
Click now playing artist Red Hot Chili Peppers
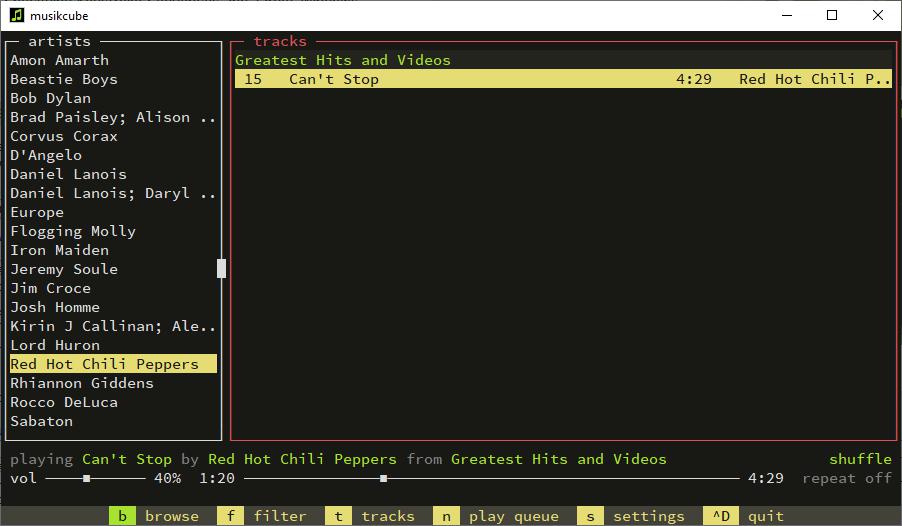point(302,459)
